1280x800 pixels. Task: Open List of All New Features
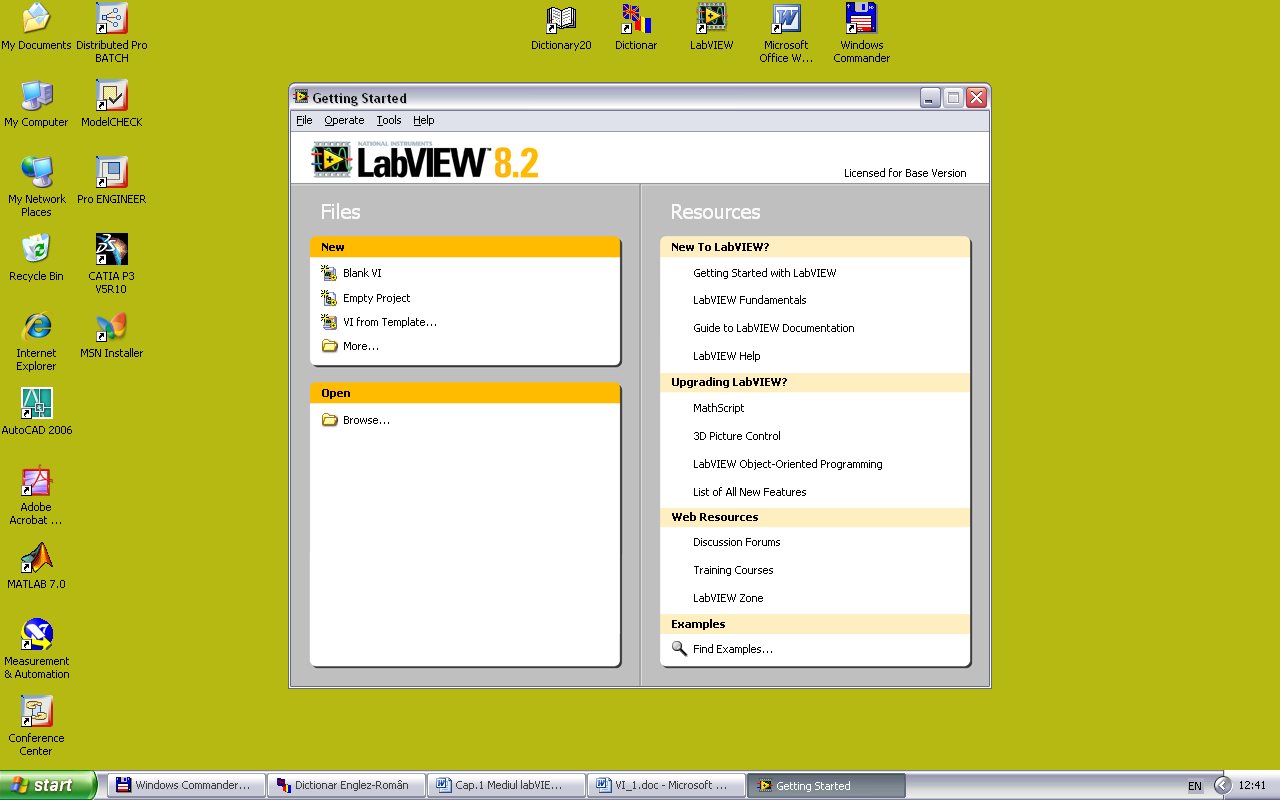tap(750, 492)
